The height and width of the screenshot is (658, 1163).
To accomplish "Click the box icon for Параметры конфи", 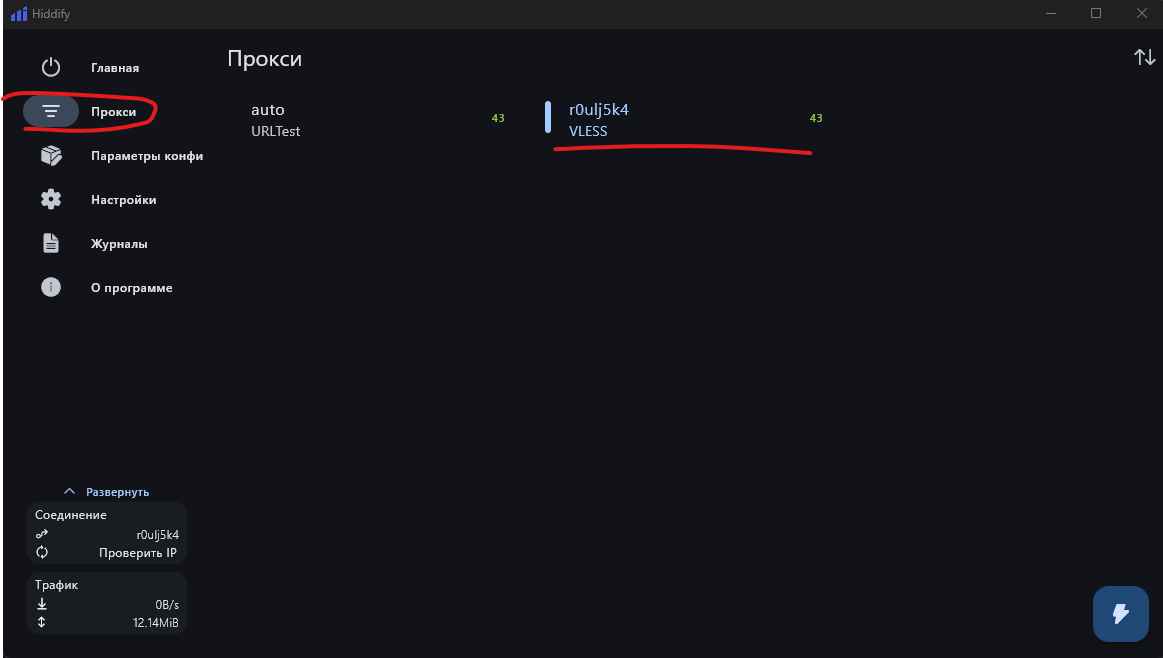I will pos(50,155).
